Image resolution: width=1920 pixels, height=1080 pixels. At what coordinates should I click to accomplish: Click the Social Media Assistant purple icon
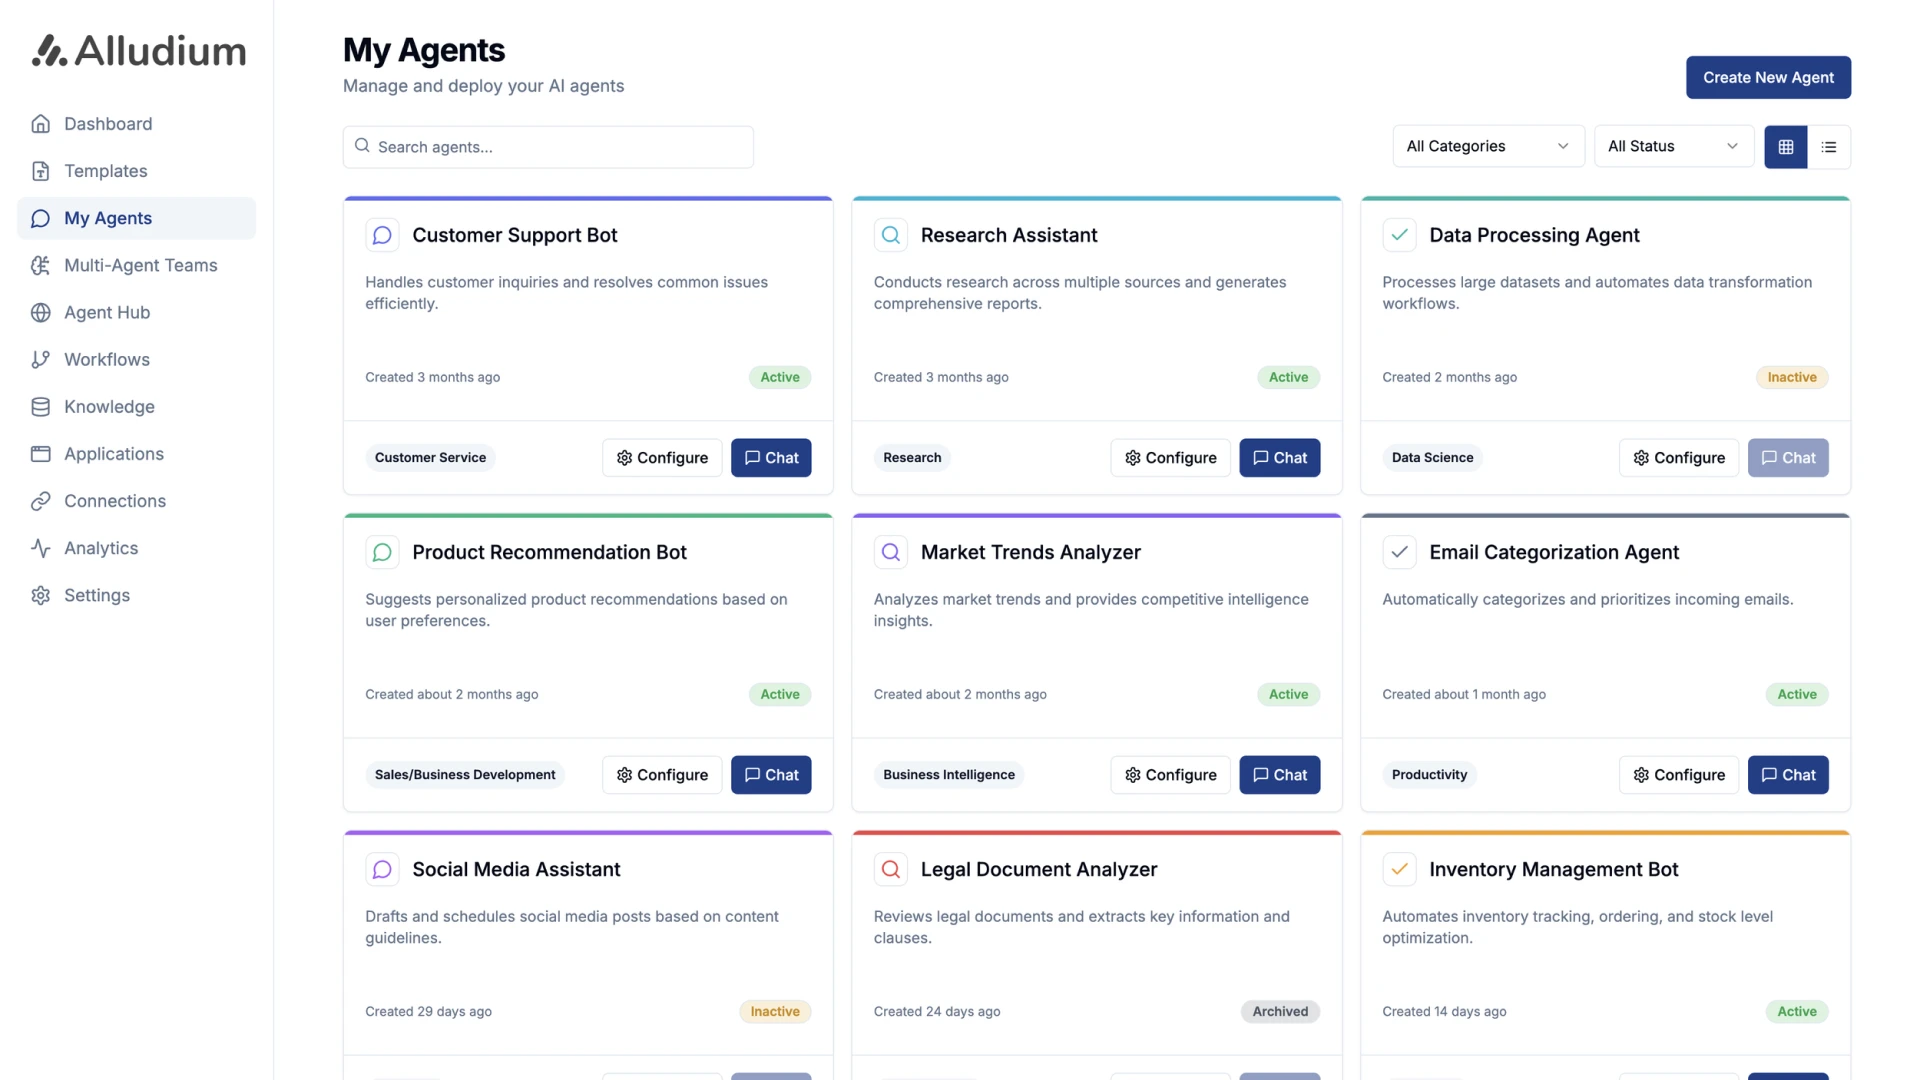click(382, 869)
